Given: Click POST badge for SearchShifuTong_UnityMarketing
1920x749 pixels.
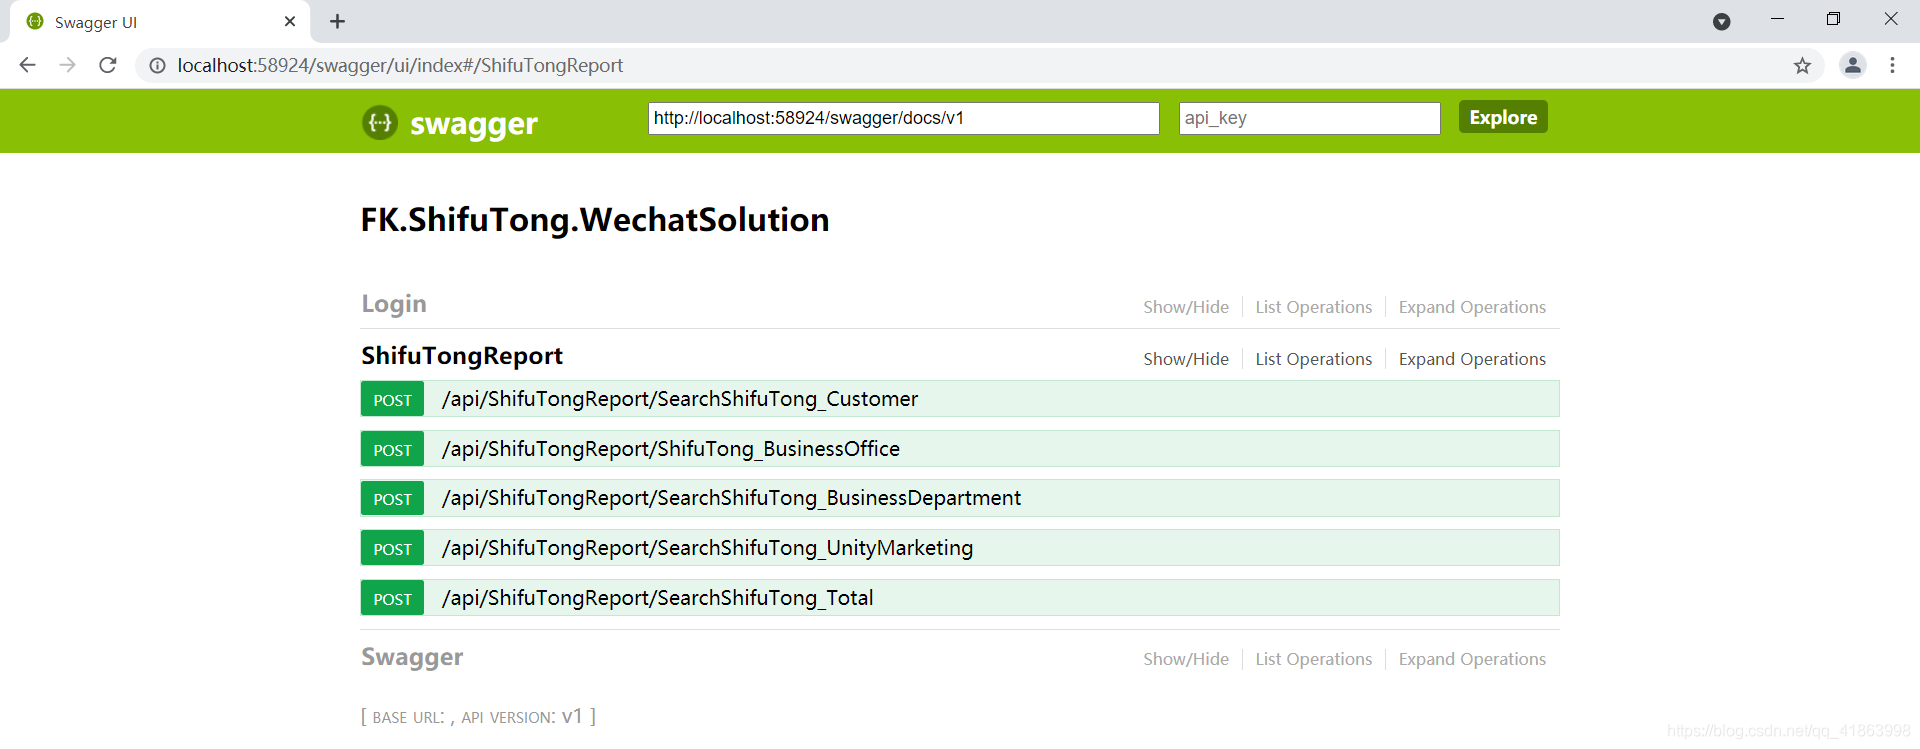Looking at the screenshot, I should coord(392,549).
